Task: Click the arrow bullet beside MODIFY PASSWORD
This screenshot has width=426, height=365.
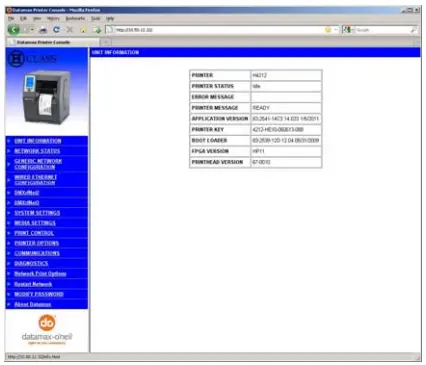Action: pyautogui.click(x=9, y=294)
